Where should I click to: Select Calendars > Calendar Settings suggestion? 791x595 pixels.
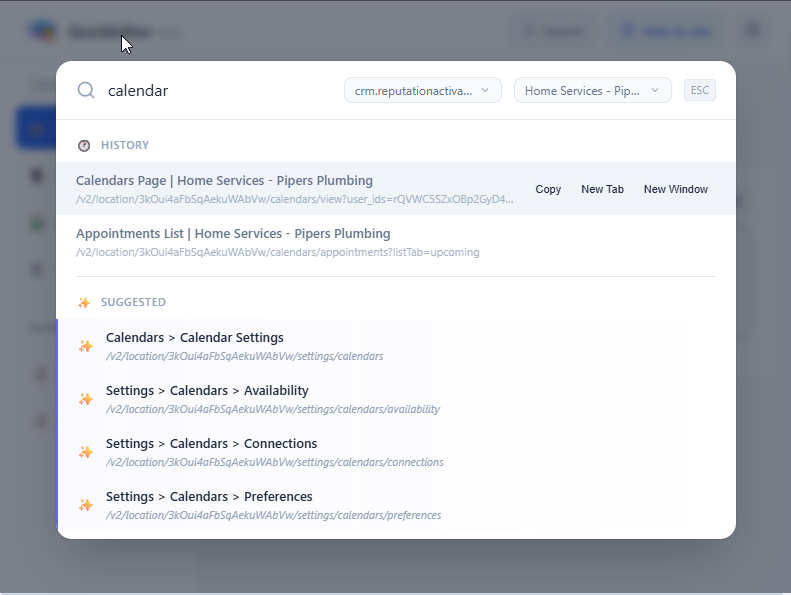tap(396, 346)
